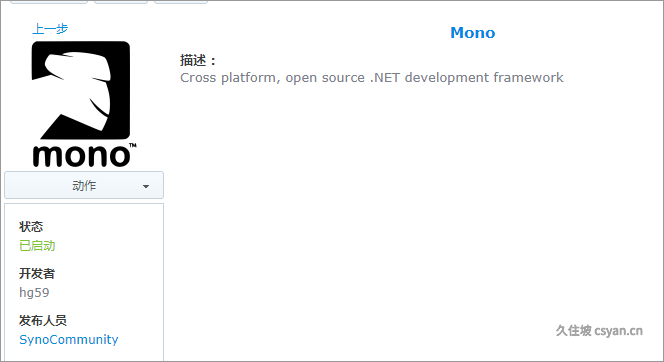
Task: Click the Mono package logo image
Action: [84, 104]
